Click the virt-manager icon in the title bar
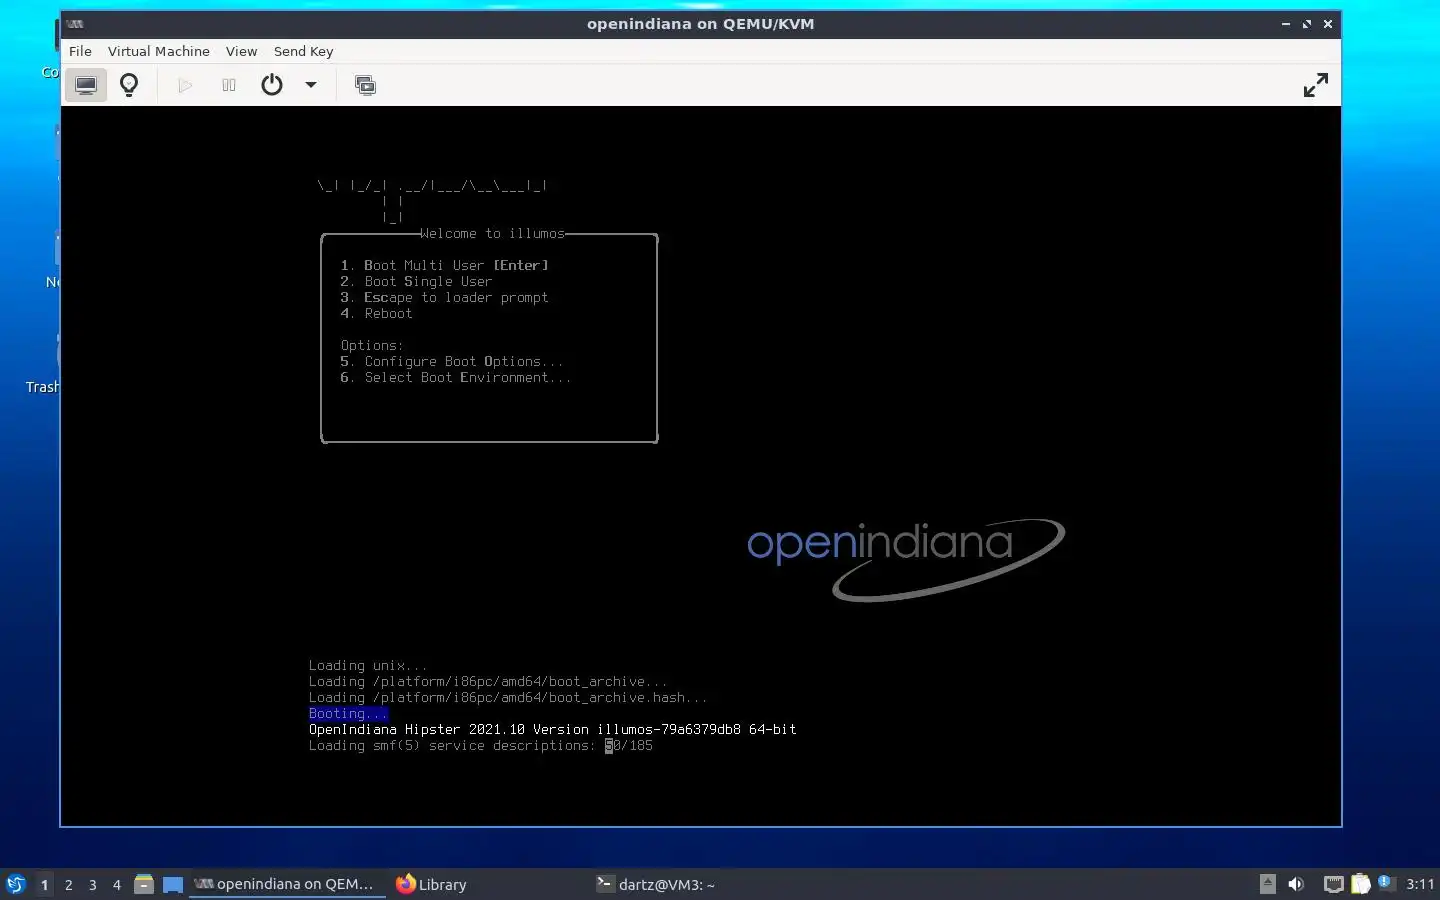This screenshot has width=1440, height=900. (75, 24)
